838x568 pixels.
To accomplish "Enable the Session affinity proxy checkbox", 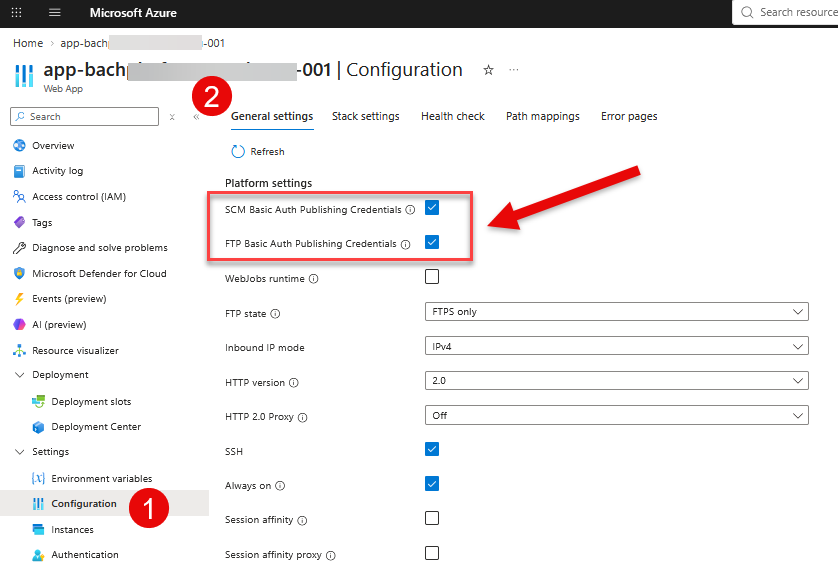I will pos(432,553).
